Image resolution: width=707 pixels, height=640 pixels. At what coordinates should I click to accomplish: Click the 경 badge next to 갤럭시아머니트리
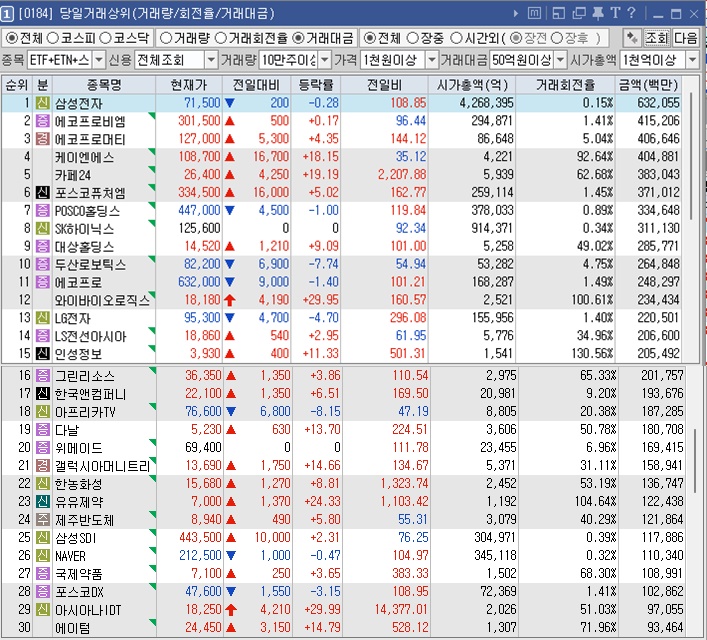pos(42,465)
